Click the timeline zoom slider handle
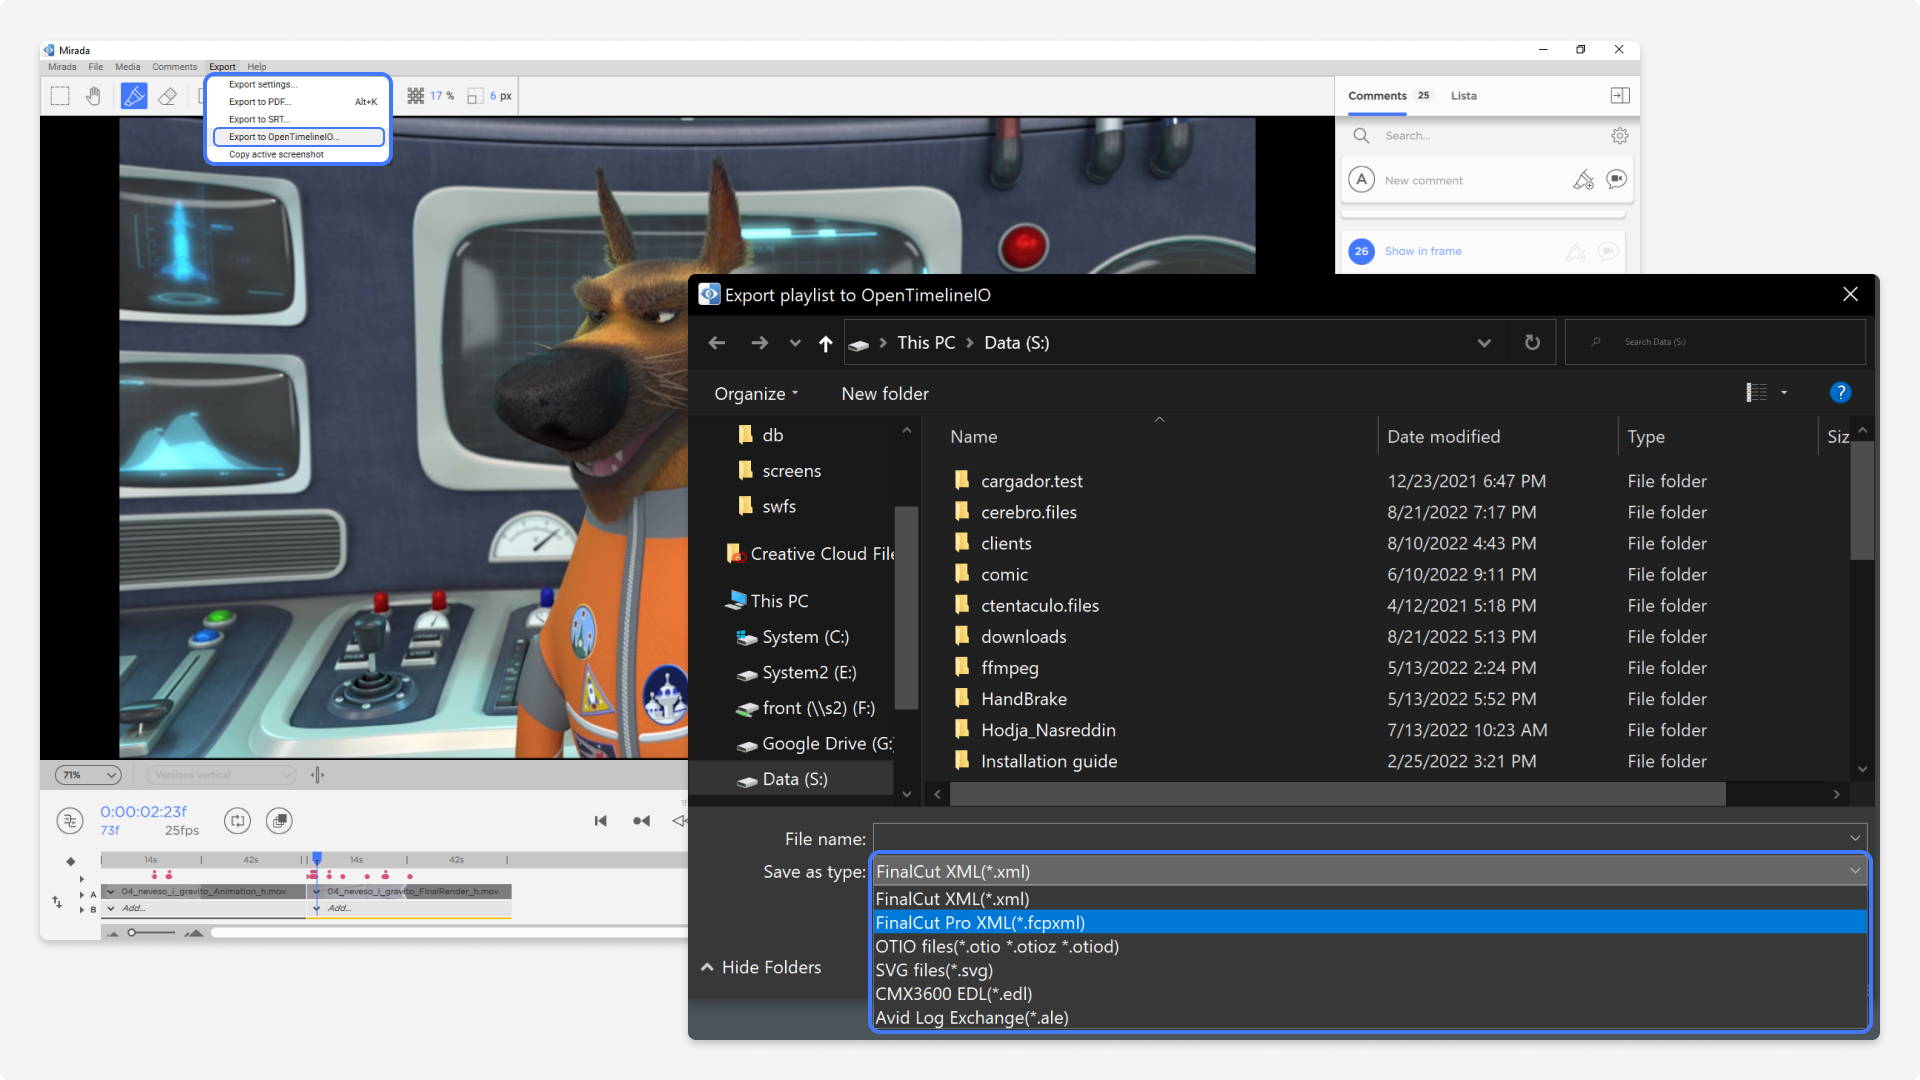 point(131,933)
